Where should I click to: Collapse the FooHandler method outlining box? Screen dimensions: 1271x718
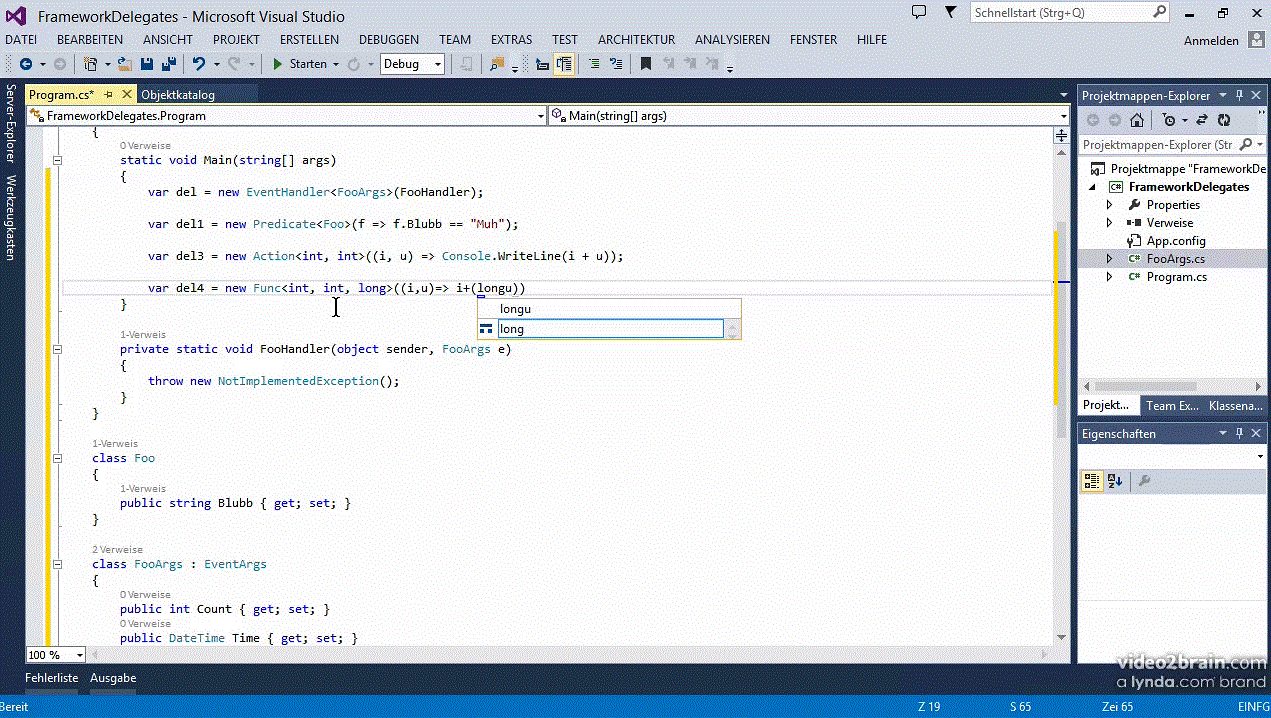click(x=57, y=349)
